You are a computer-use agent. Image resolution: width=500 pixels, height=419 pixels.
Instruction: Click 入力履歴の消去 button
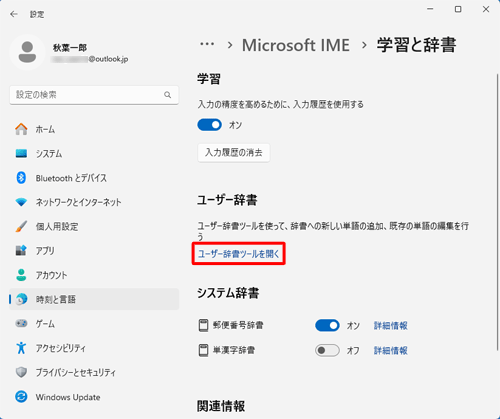point(234,153)
